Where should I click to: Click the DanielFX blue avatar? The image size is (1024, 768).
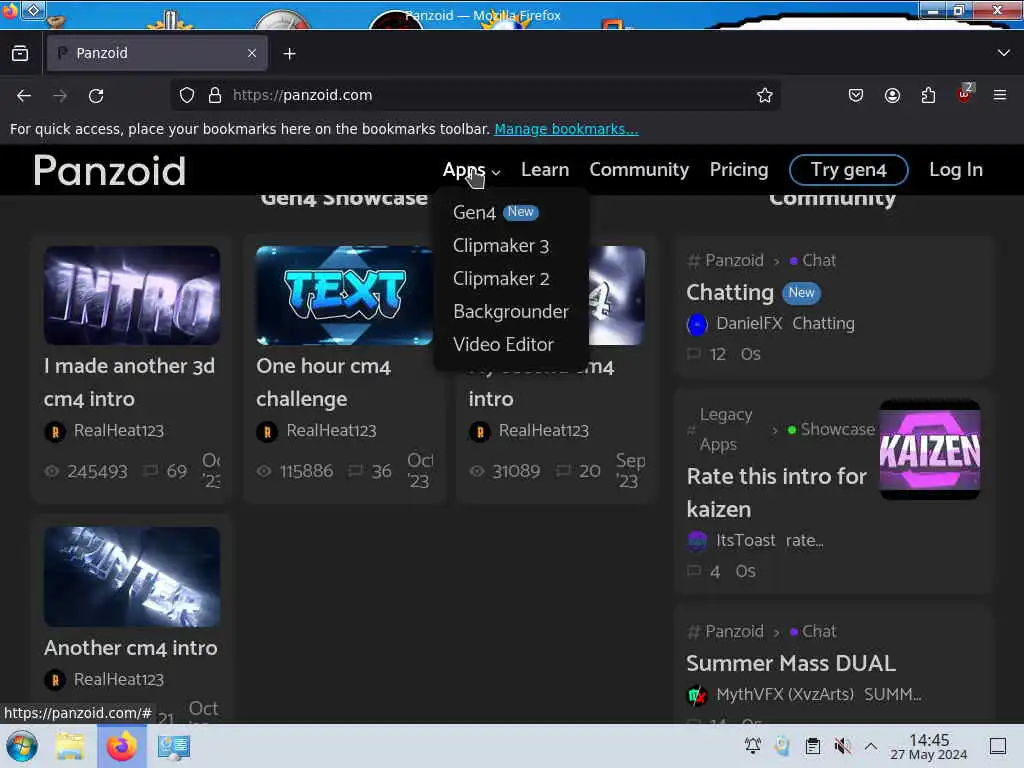[697, 325]
